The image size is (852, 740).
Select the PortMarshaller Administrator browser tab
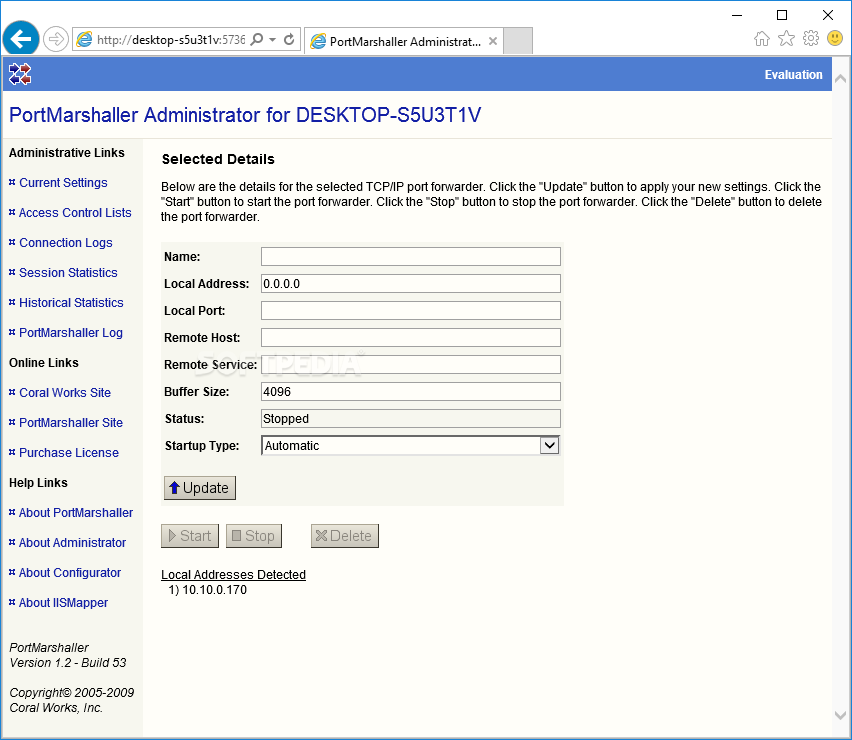point(404,41)
